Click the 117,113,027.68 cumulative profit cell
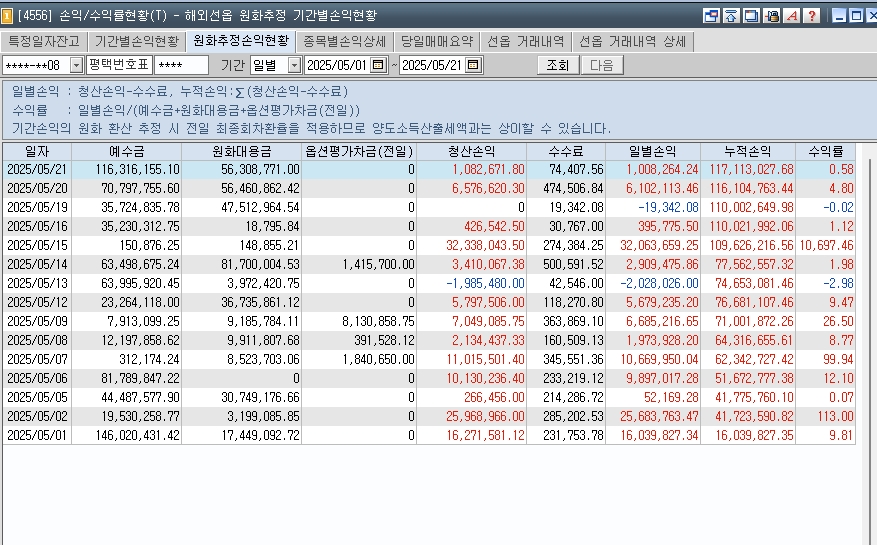This screenshot has height=545, width=877. point(748,170)
